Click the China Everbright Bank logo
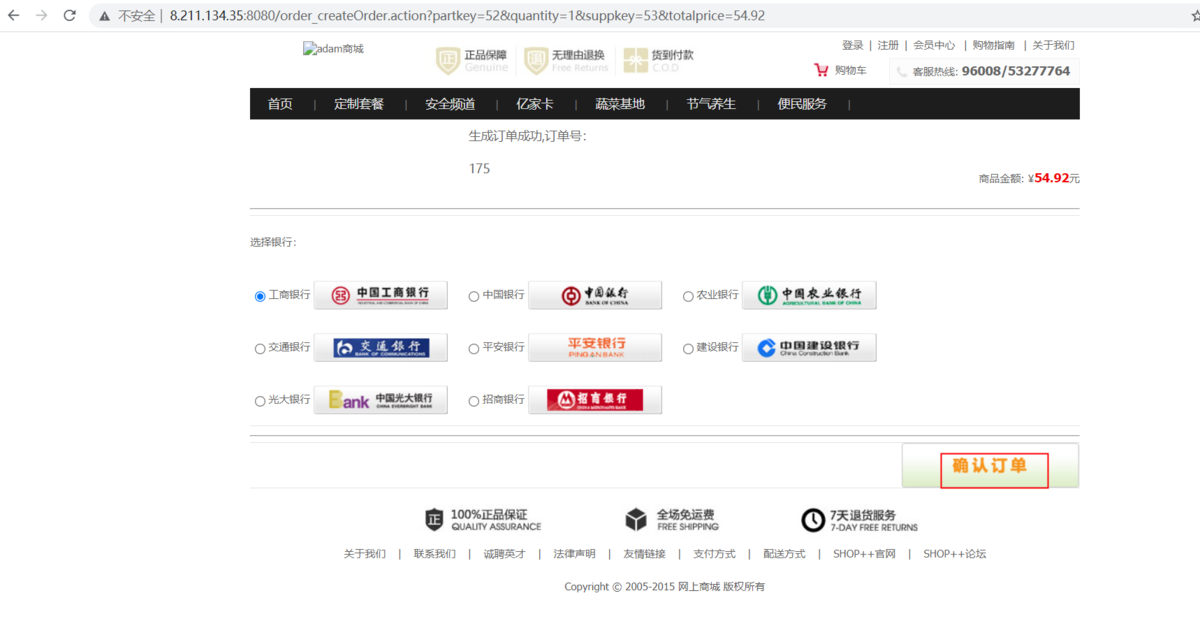Screen dimensions: 1200x635 [381, 400]
